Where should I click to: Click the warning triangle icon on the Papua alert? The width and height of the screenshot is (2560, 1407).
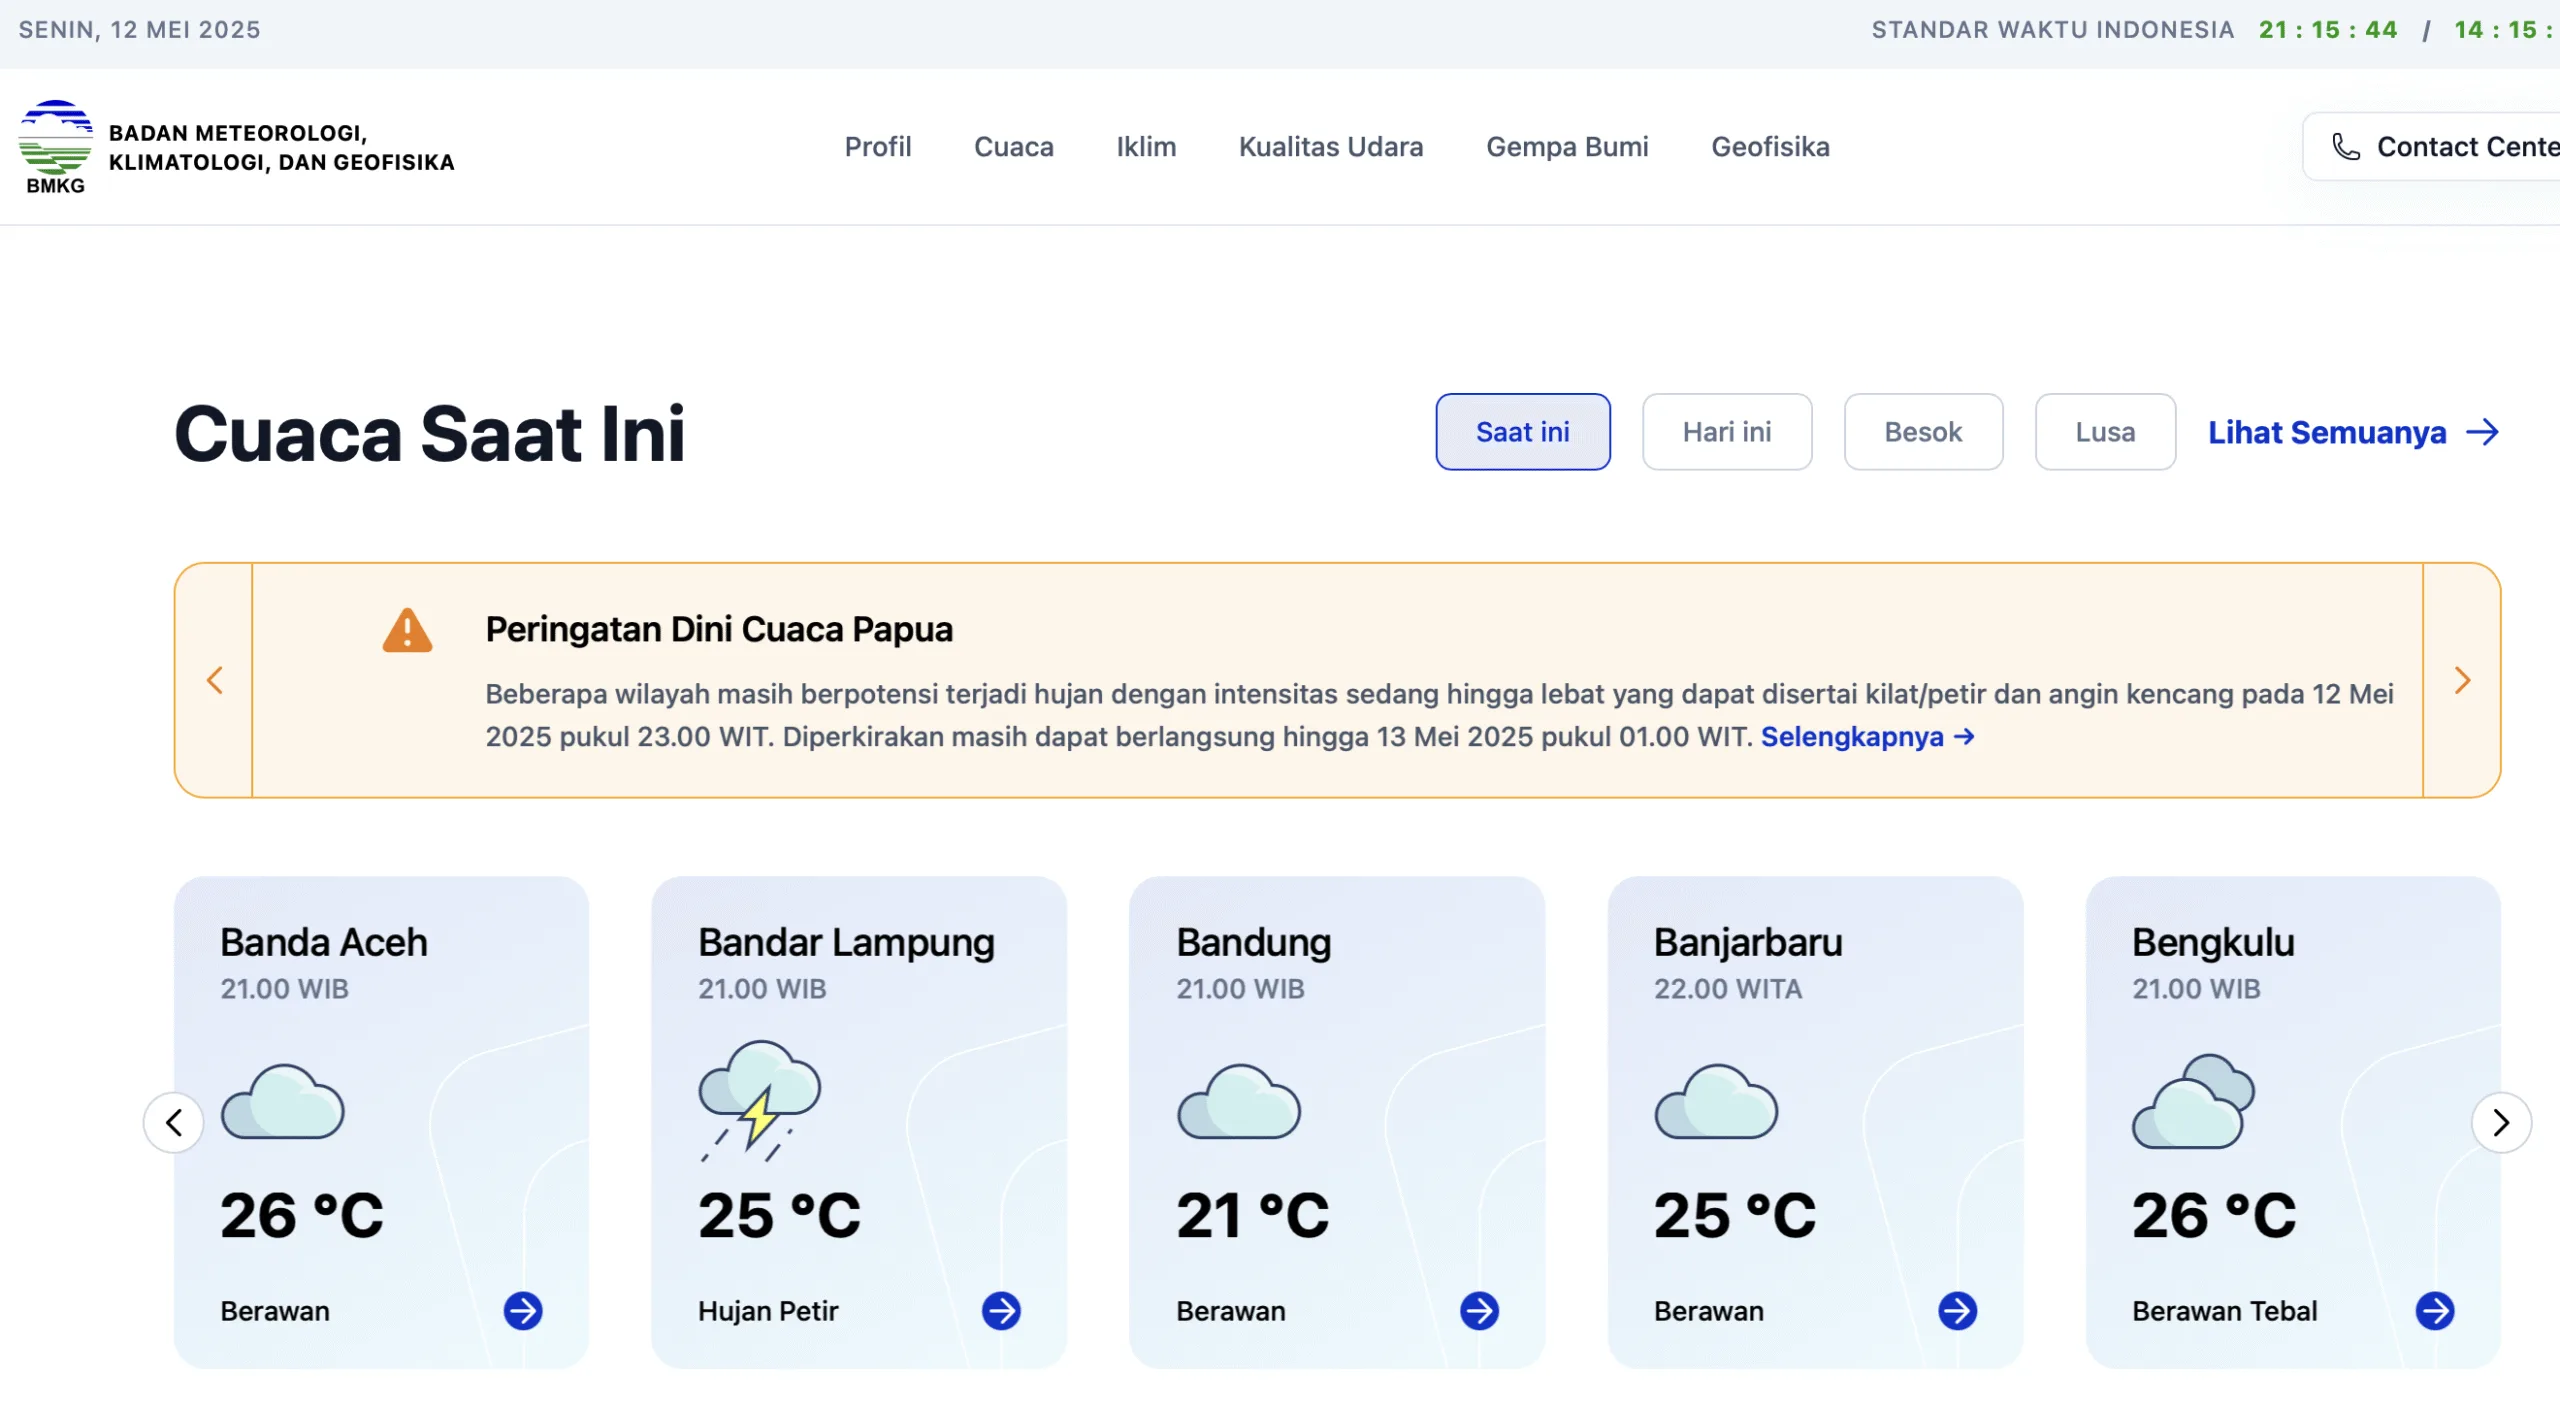407,629
